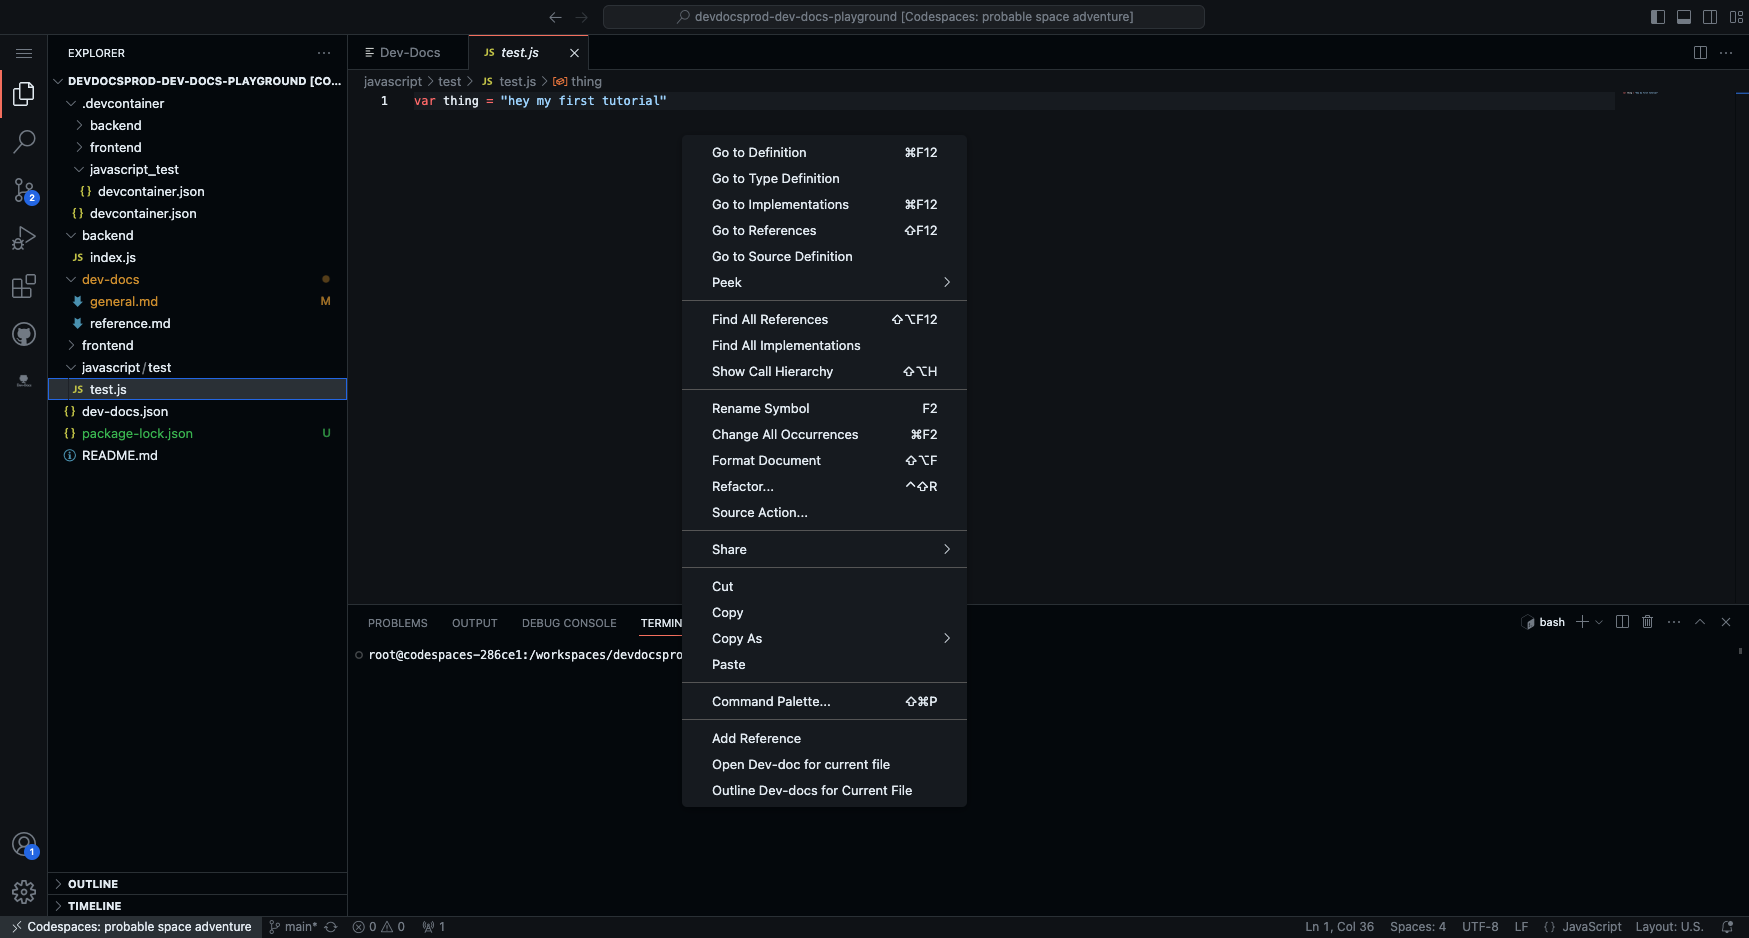Click the command center search box
This screenshot has height=938, width=1749.
tap(903, 17)
